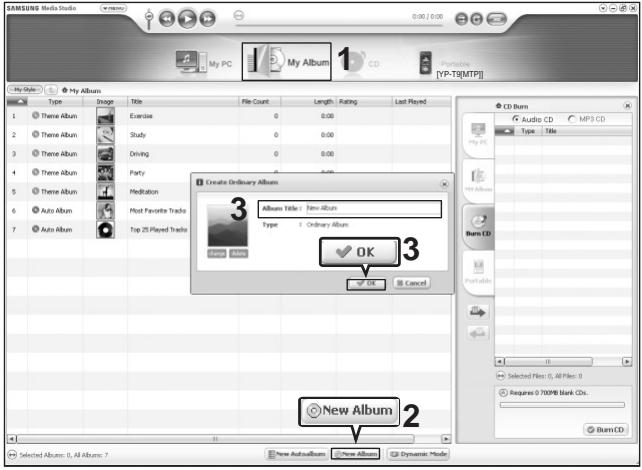Click the playback progress slider handle

pyautogui.click(x=239, y=16)
